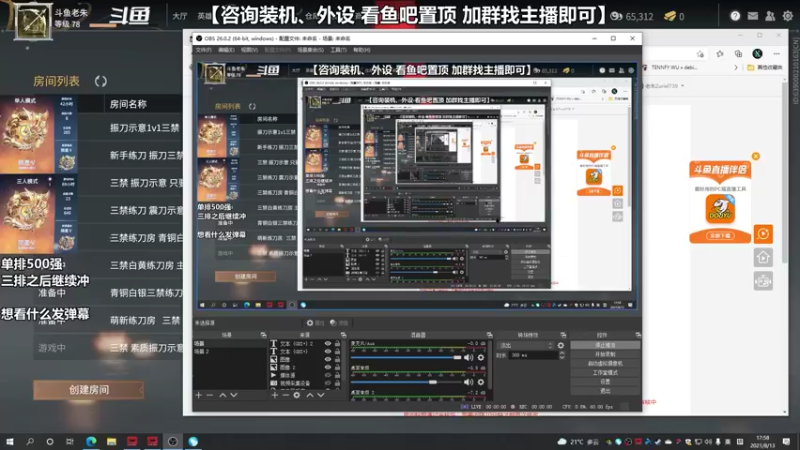This screenshot has height=450, width=800.
Task: Move scene down with the arrow icon
Action: 234,395
